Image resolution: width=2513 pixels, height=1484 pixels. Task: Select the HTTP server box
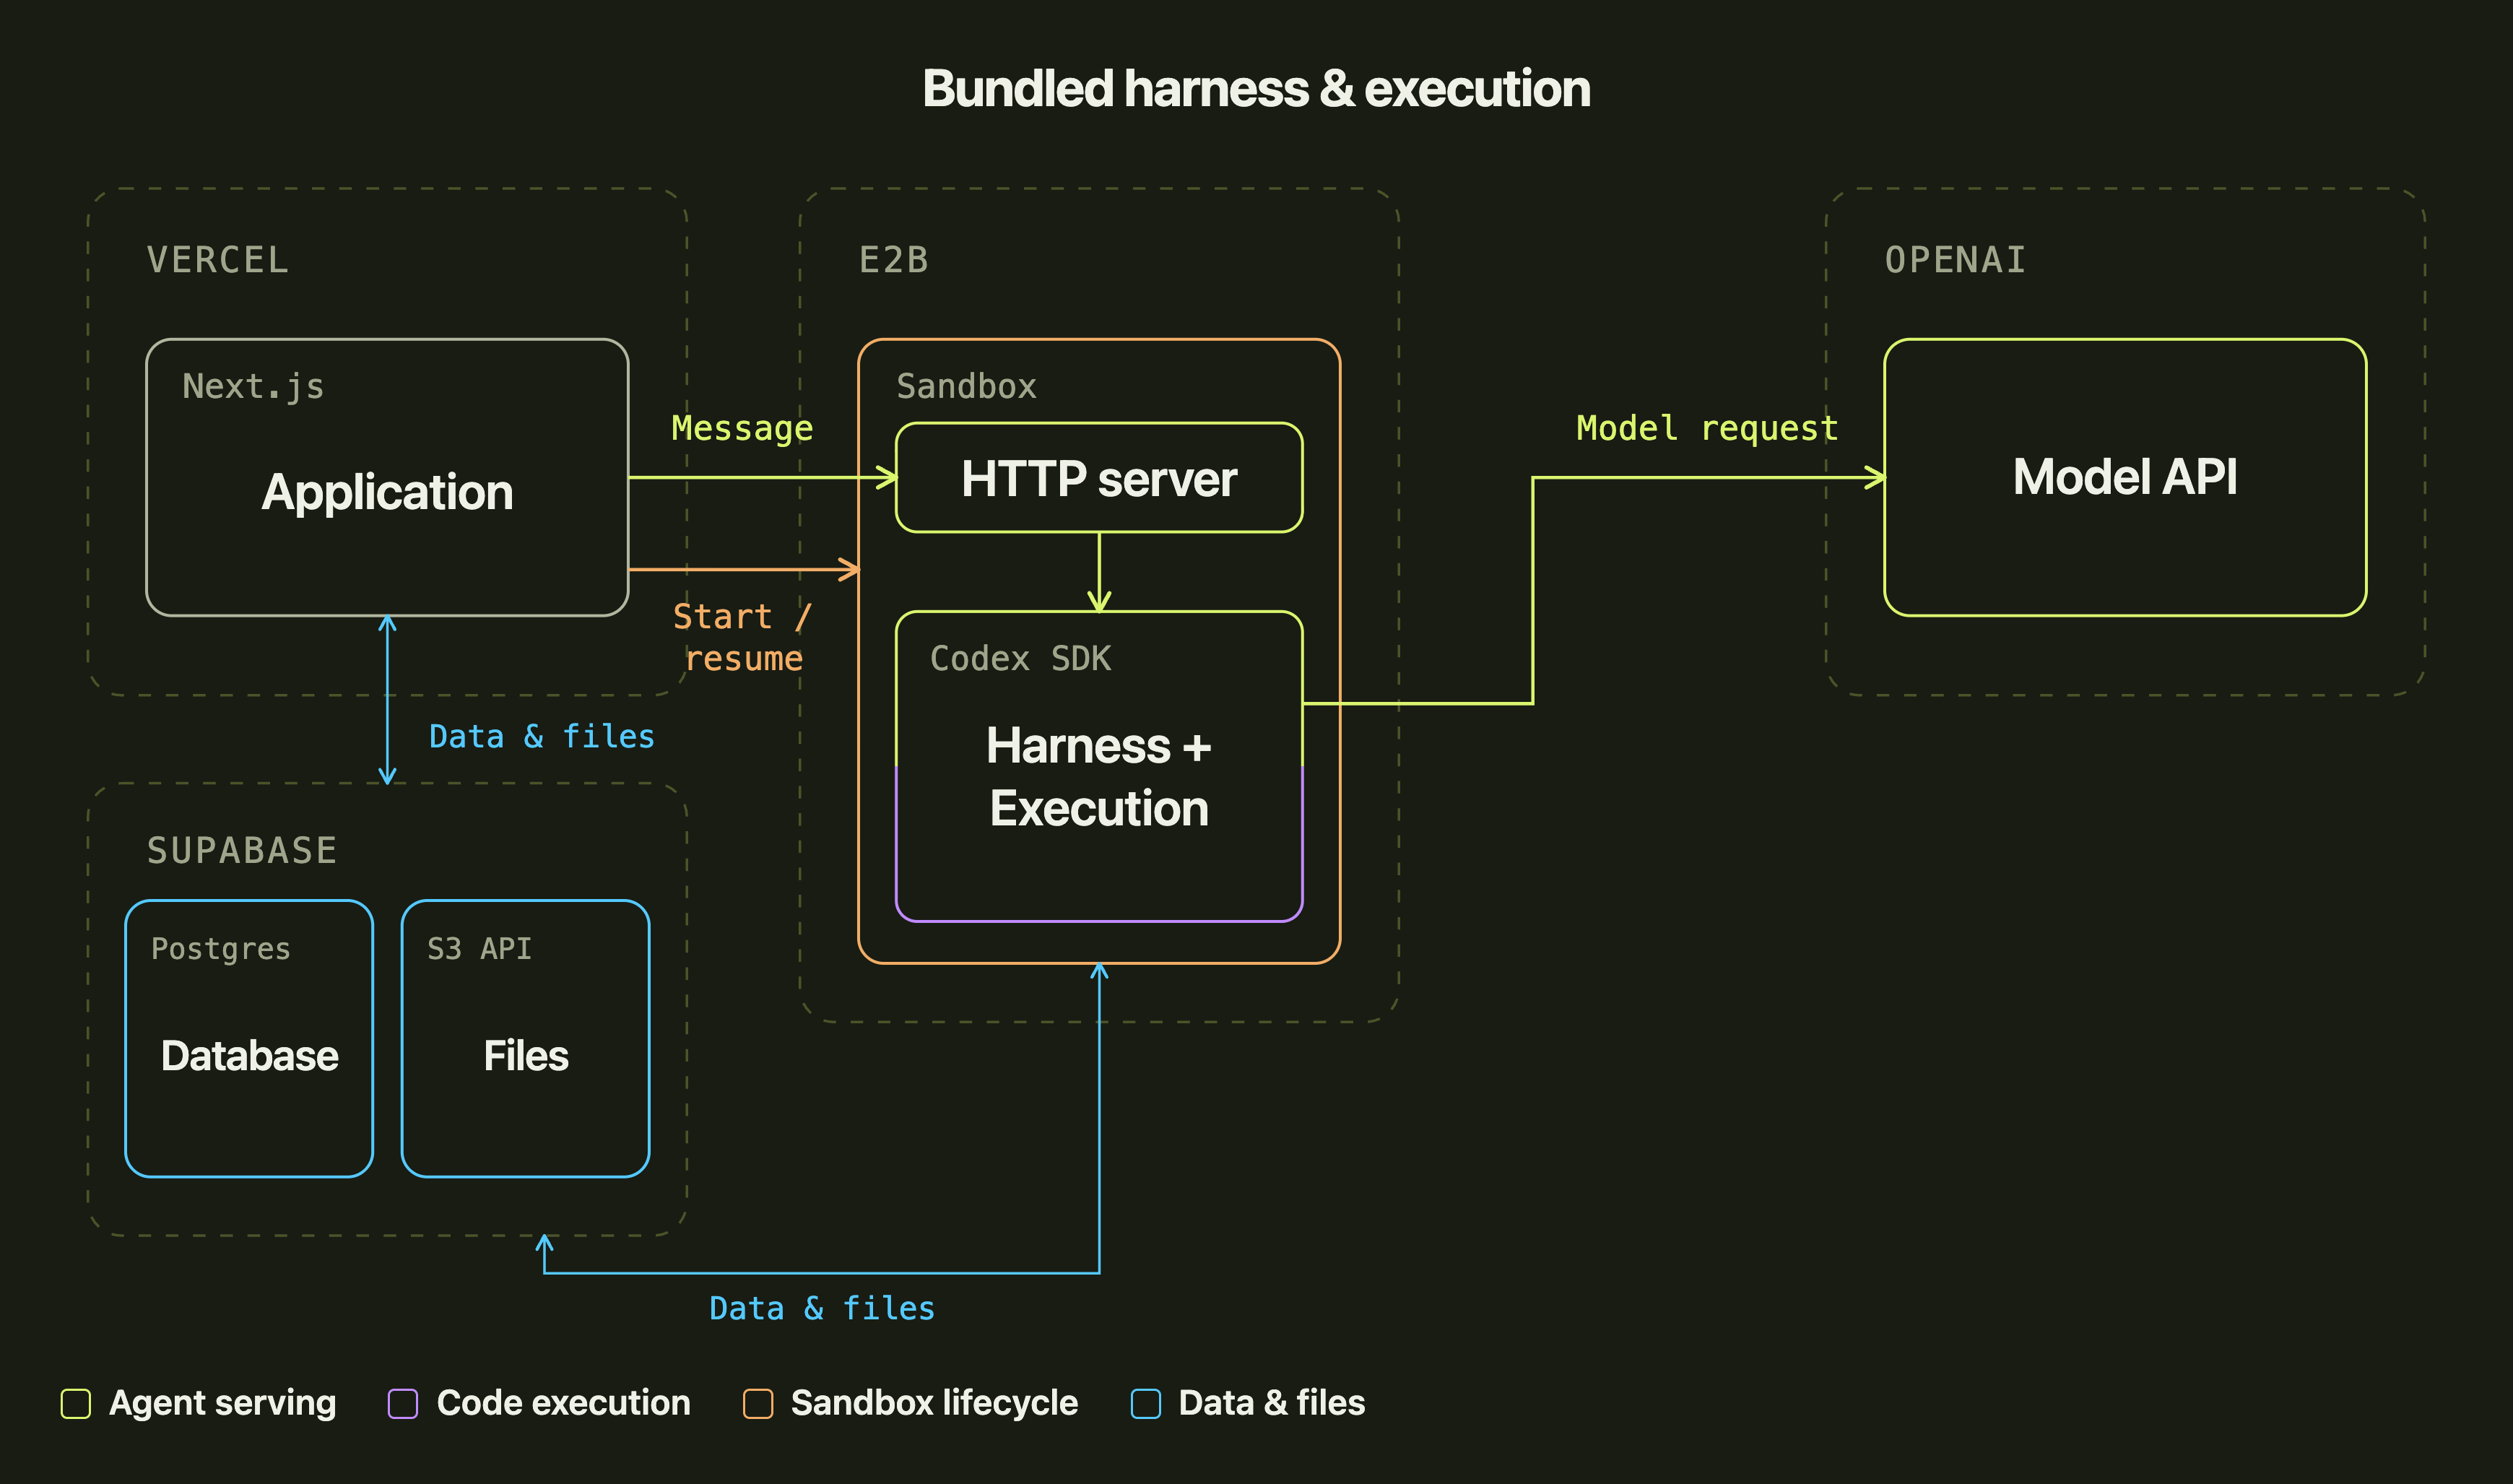click(x=1099, y=478)
